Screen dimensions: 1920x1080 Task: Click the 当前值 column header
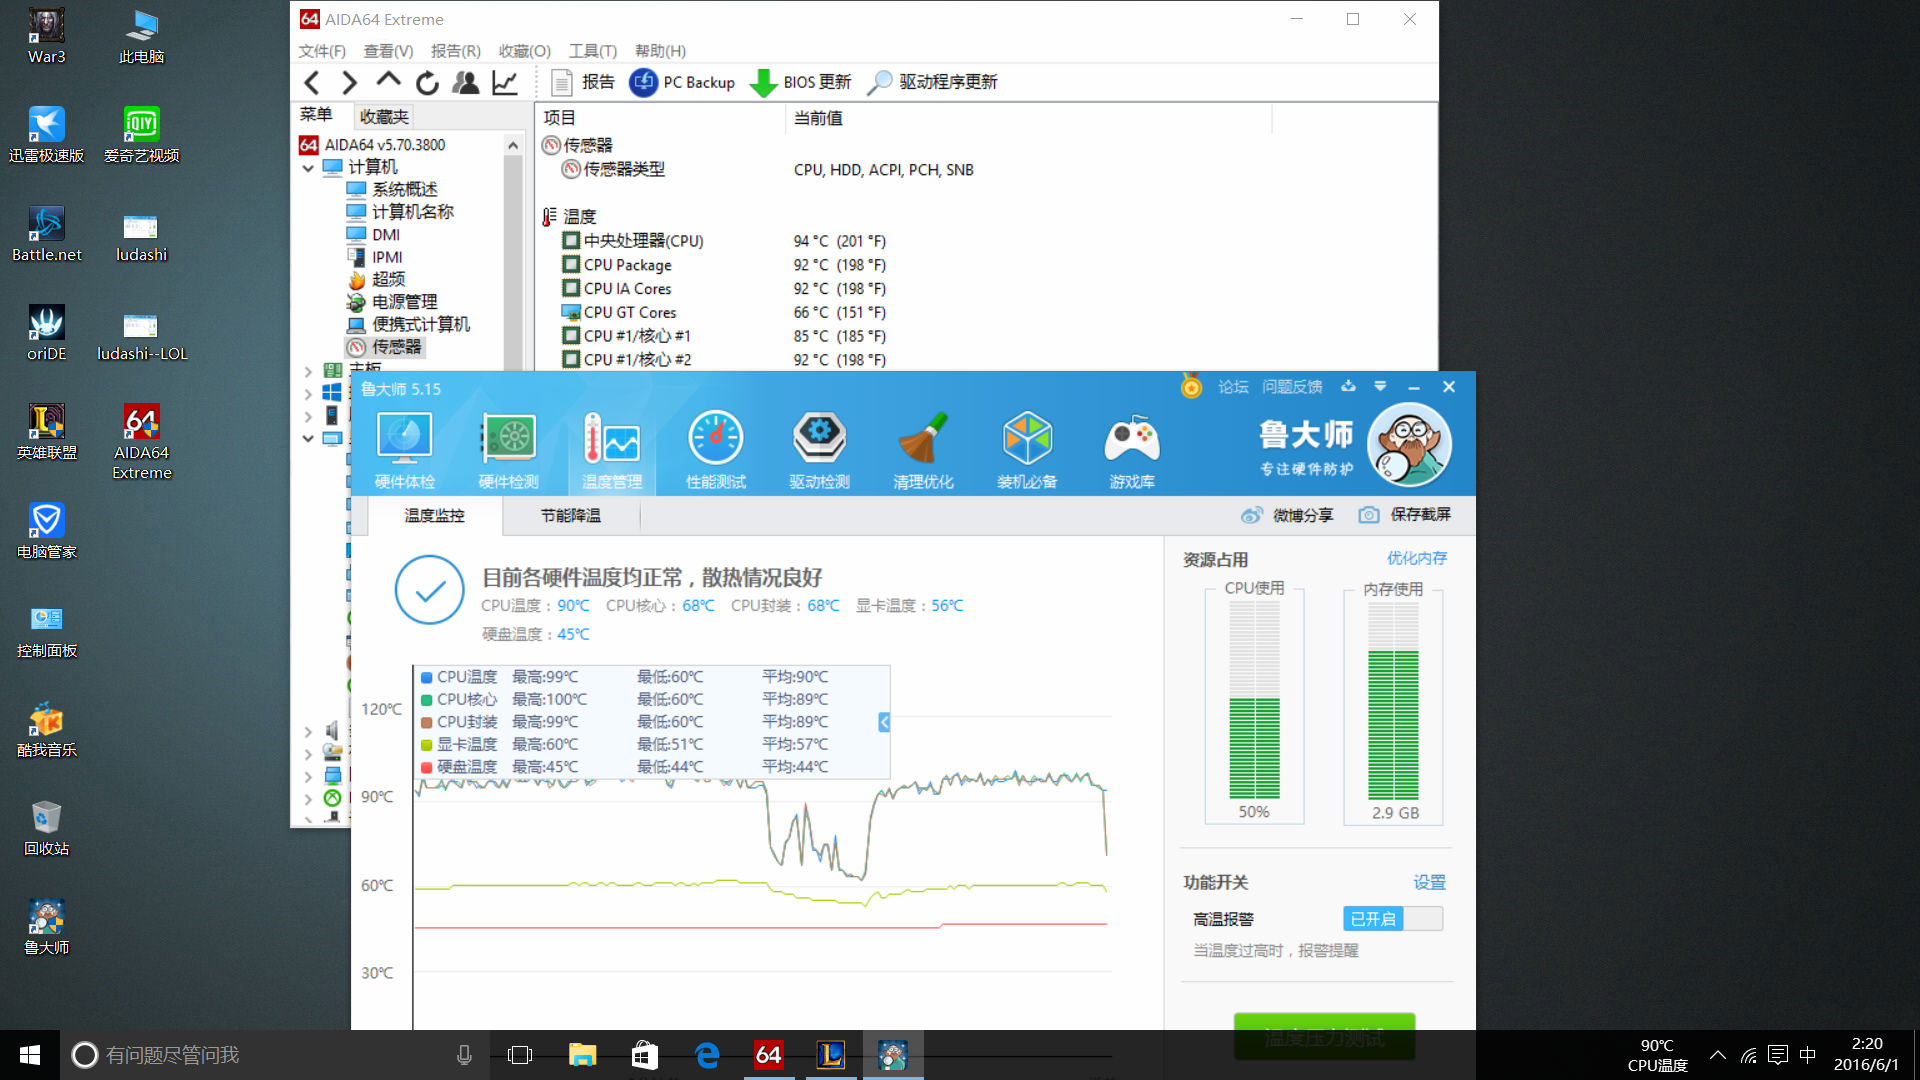(x=1029, y=118)
